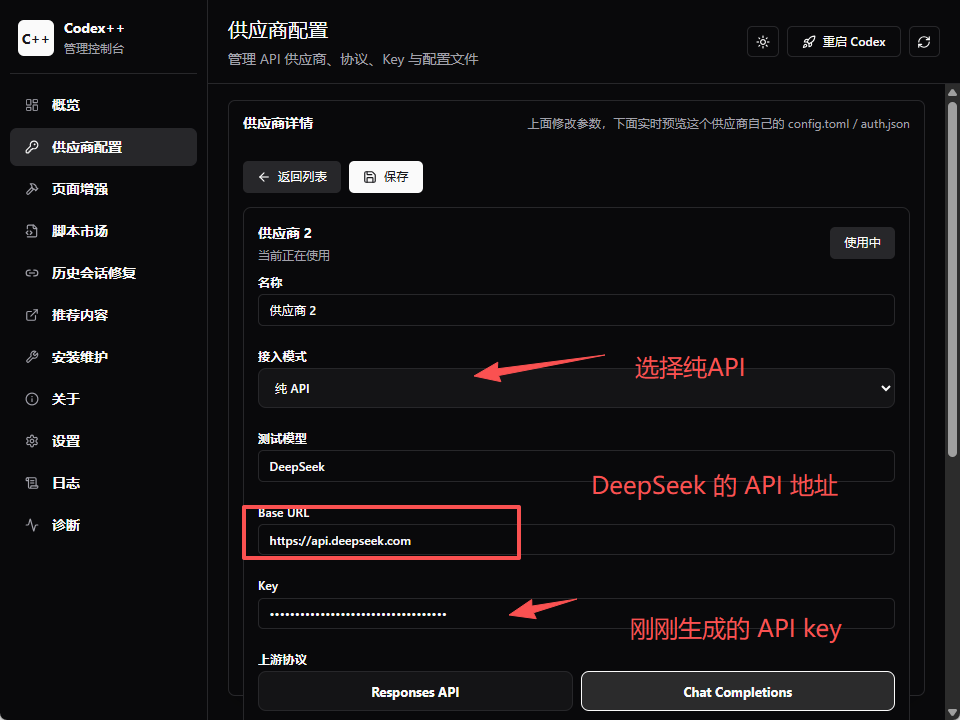The height and width of the screenshot is (720, 960).
Task: Click the external link icon beside 推荐内容
Action: pos(32,315)
